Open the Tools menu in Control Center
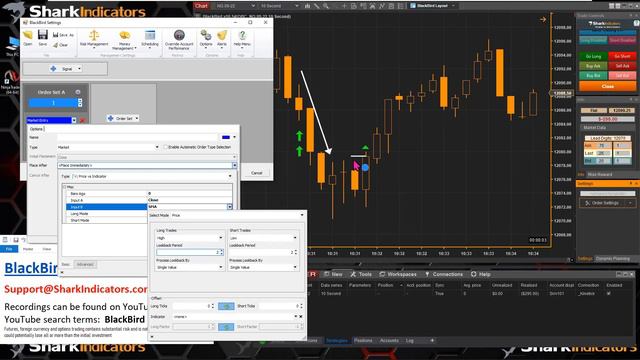640x360 pixels. pyautogui.click(x=361, y=274)
